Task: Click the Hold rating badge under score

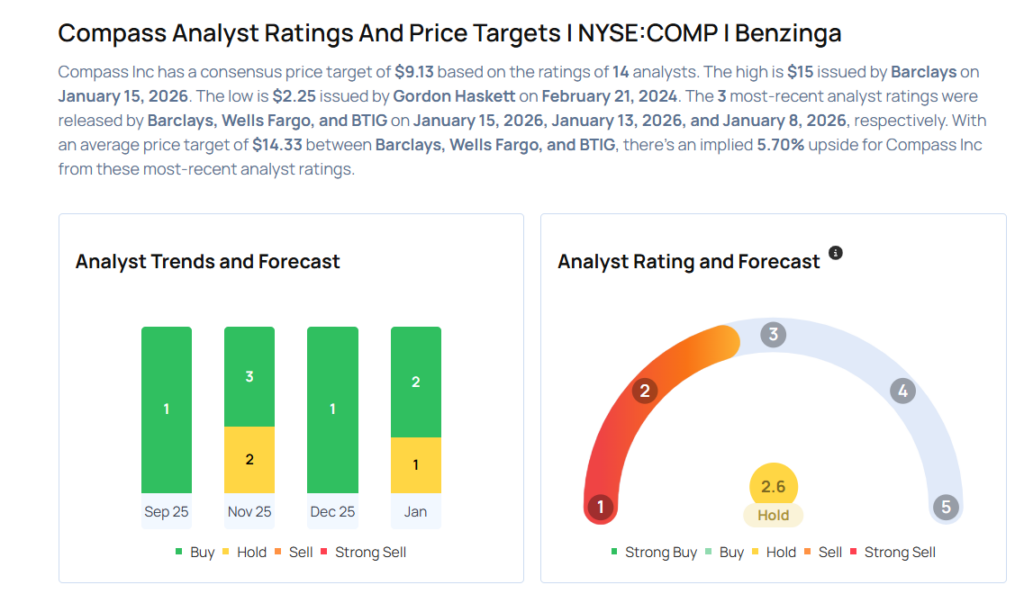Action: [x=773, y=516]
